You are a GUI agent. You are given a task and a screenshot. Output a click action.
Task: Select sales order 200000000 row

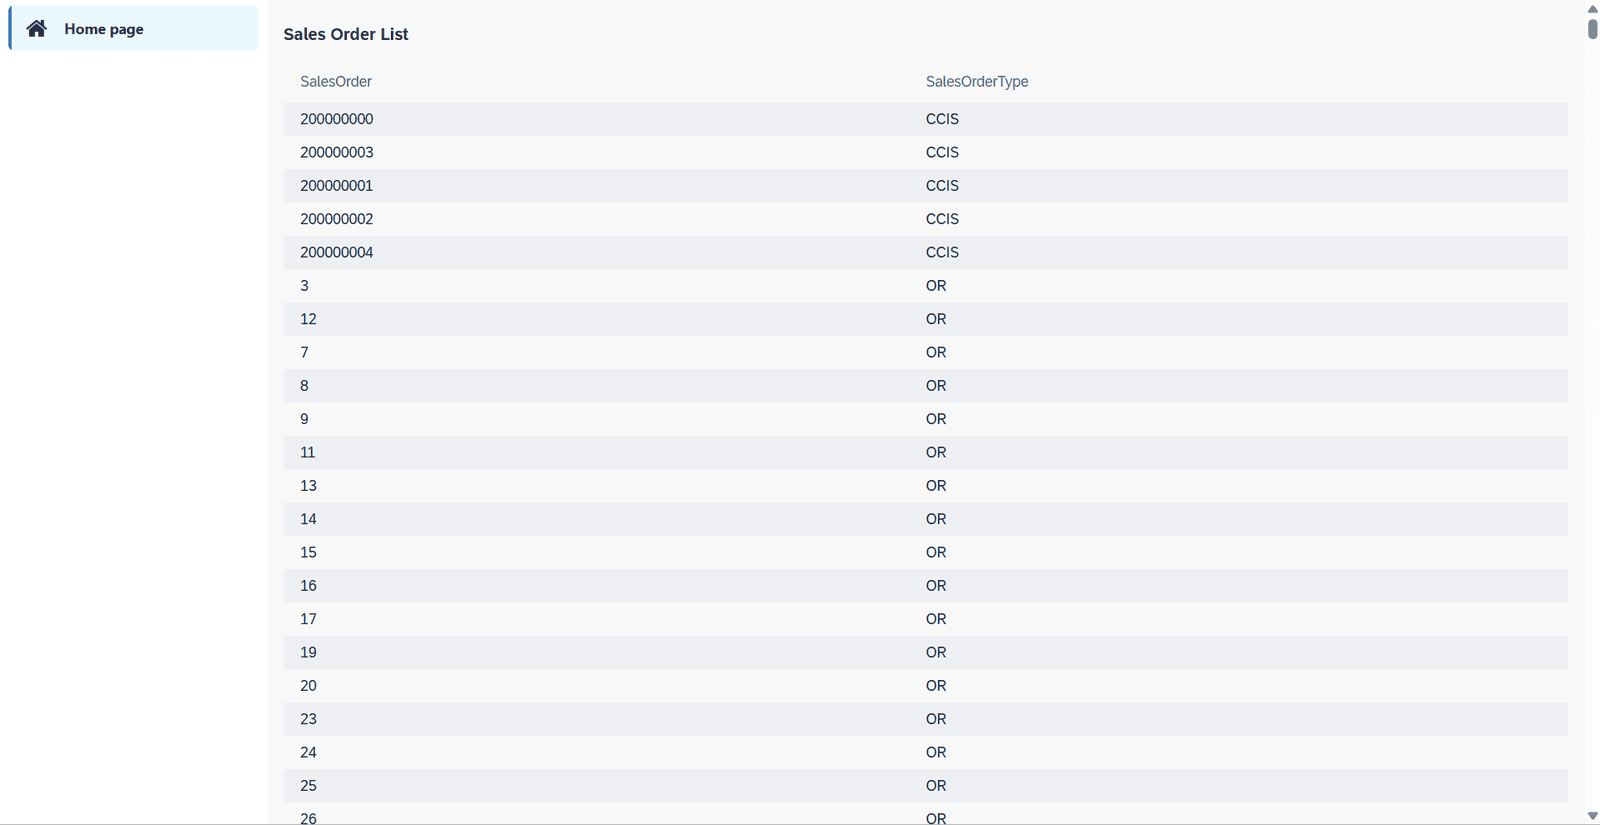pyautogui.click(x=337, y=119)
